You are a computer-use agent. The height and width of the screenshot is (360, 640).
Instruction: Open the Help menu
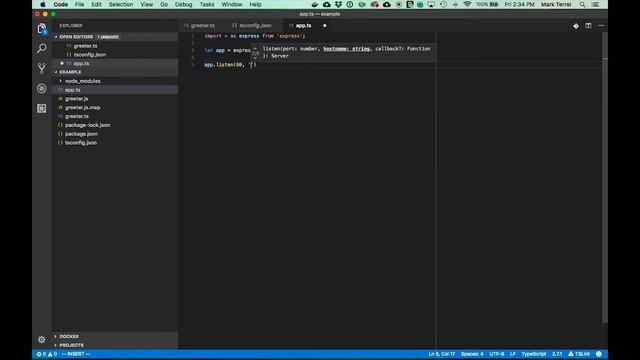[x=256, y=4]
